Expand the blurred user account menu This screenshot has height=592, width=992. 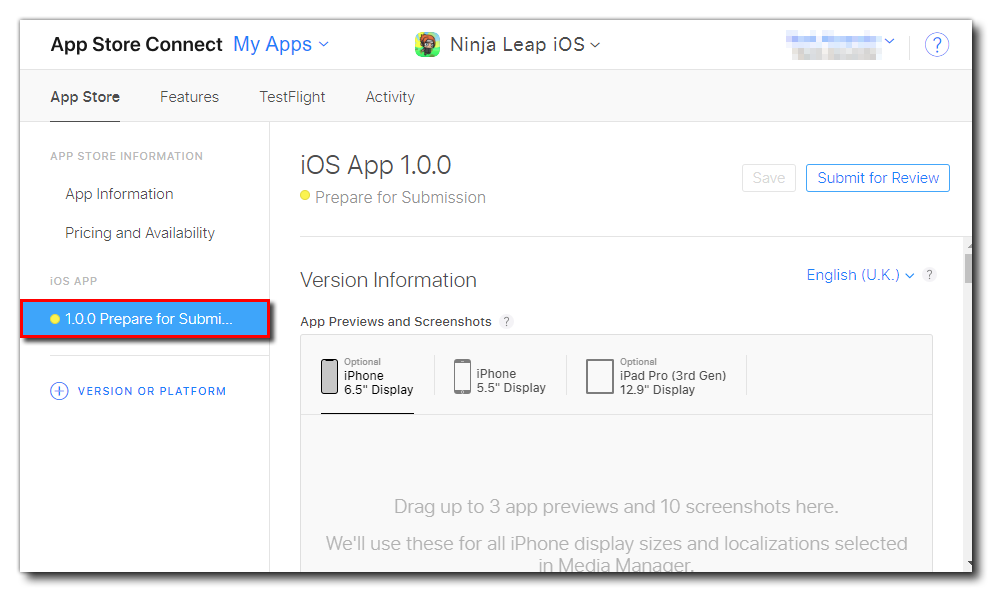click(840, 45)
